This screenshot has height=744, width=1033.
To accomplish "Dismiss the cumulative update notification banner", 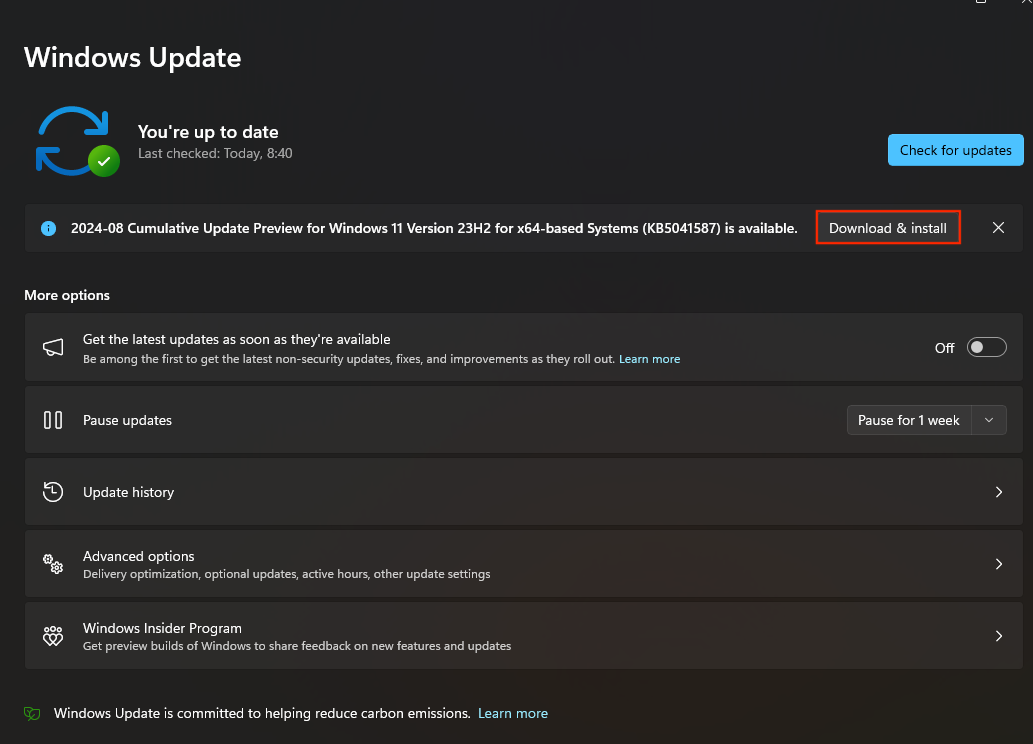I will pos(997,227).
